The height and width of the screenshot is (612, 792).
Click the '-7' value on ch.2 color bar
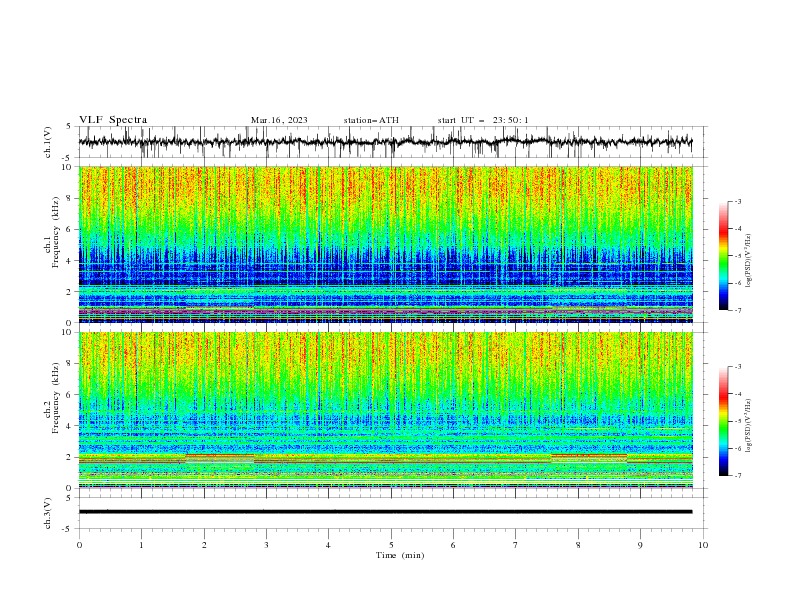(x=737, y=476)
